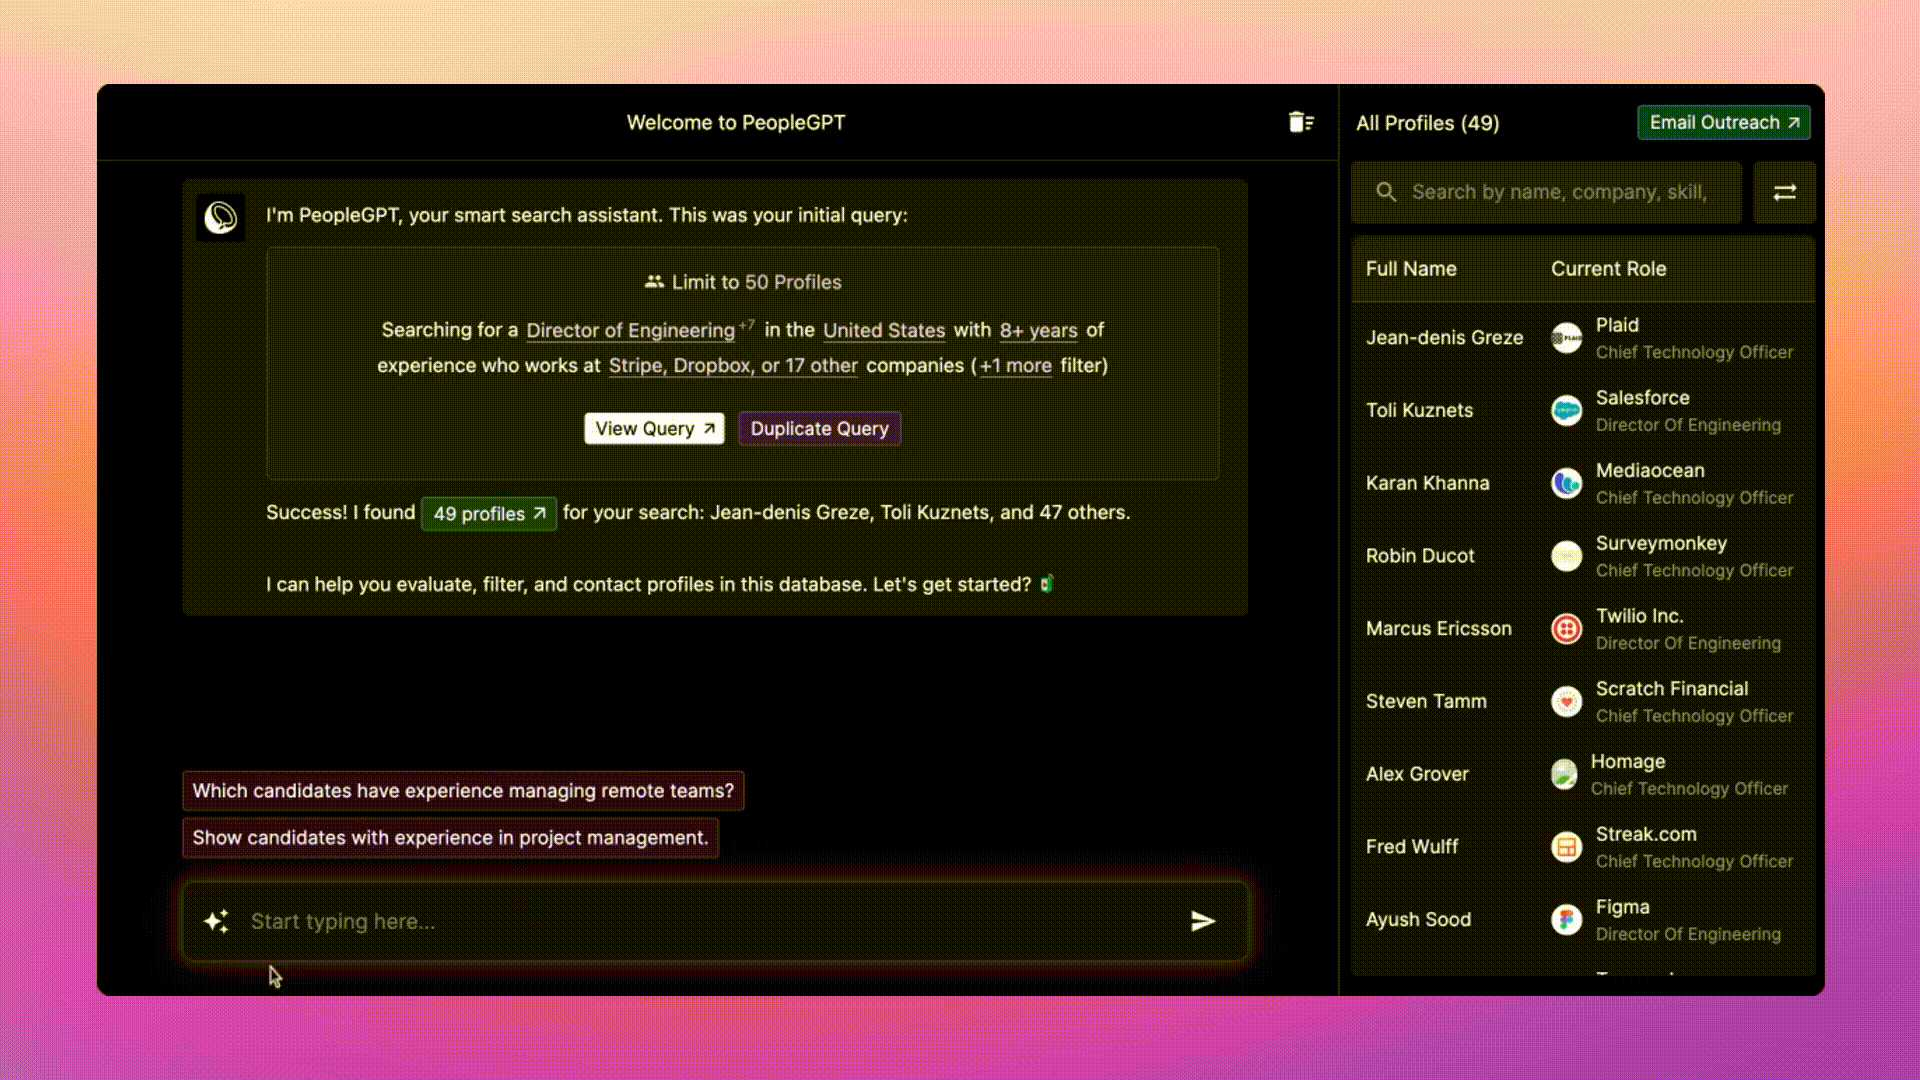Click the send arrow icon

(x=1202, y=921)
